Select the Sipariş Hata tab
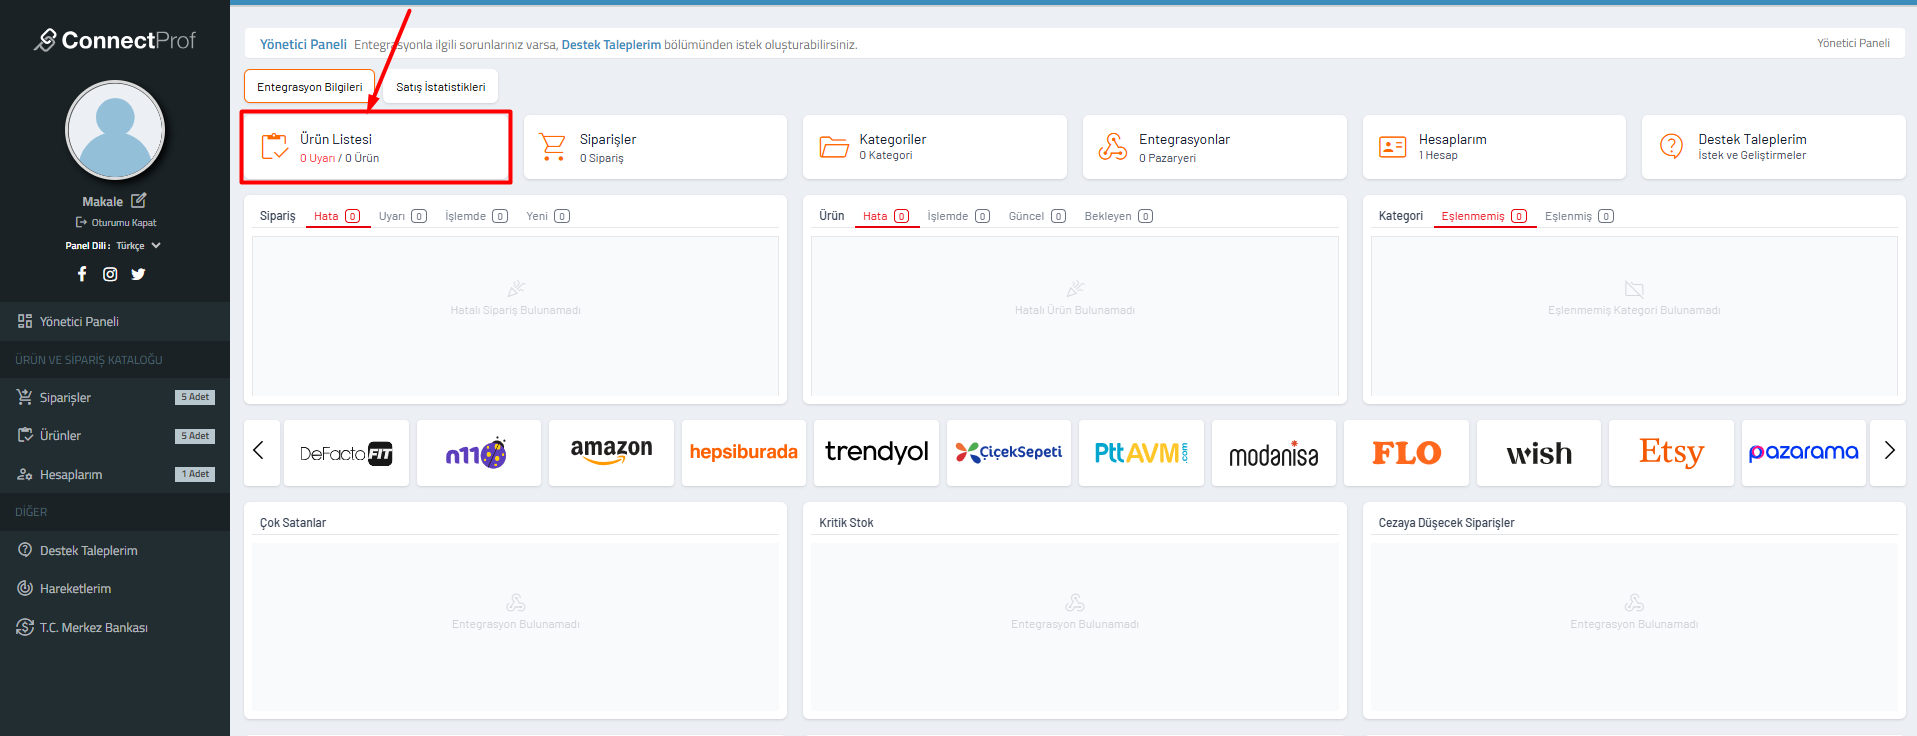The height and width of the screenshot is (736, 1917). point(337,216)
